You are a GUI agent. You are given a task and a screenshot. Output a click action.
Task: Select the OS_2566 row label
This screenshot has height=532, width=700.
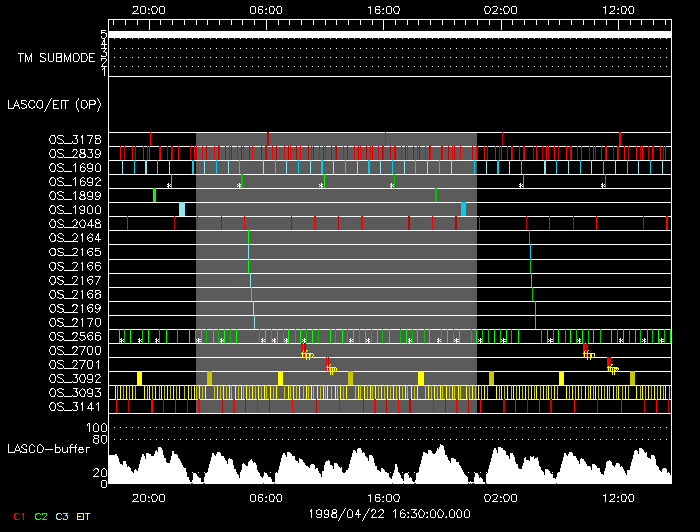pos(75,336)
